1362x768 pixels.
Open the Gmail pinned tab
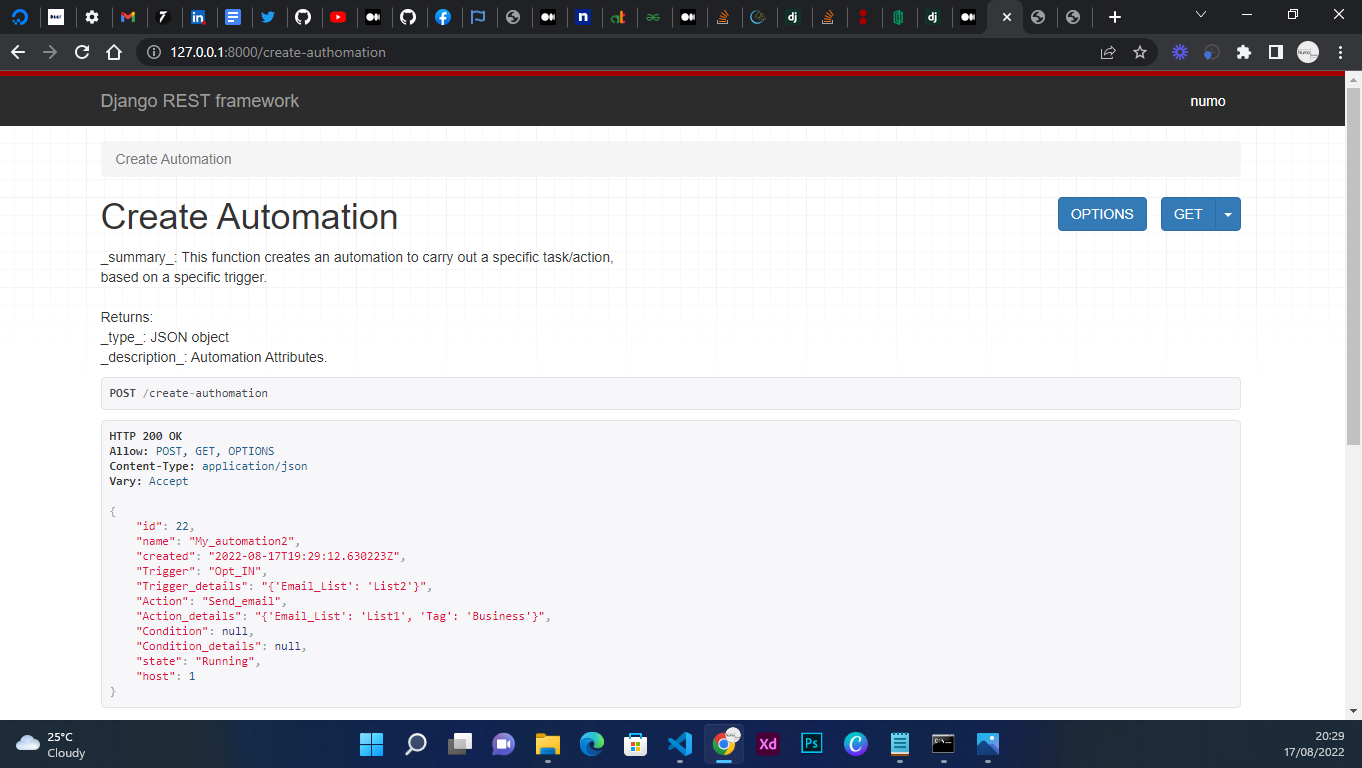tap(129, 16)
